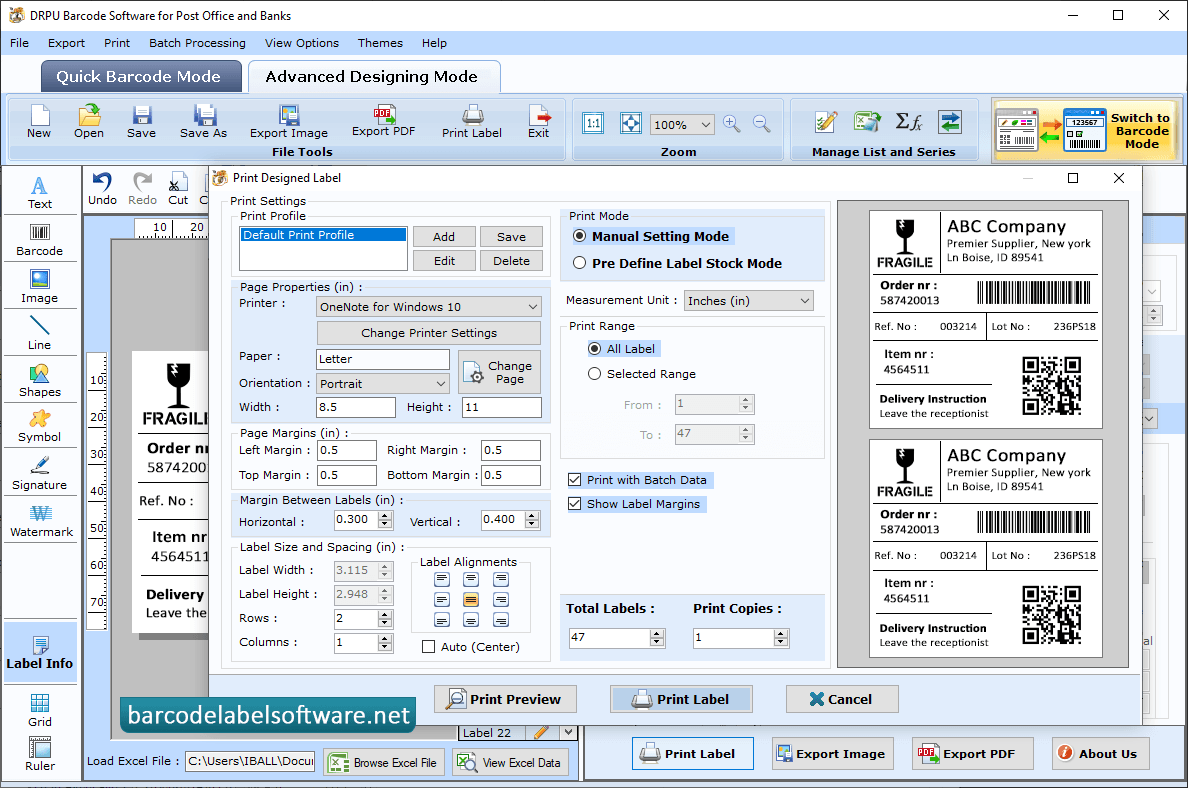This screenshot has width=1188, height=788.
Task: Click the Excel series import icon
Action: click(867, 121)
